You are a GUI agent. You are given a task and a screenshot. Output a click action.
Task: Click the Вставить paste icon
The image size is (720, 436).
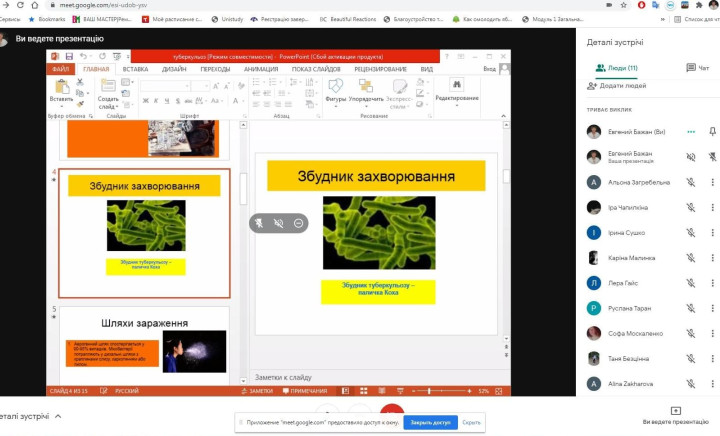(x=61, y=88)
